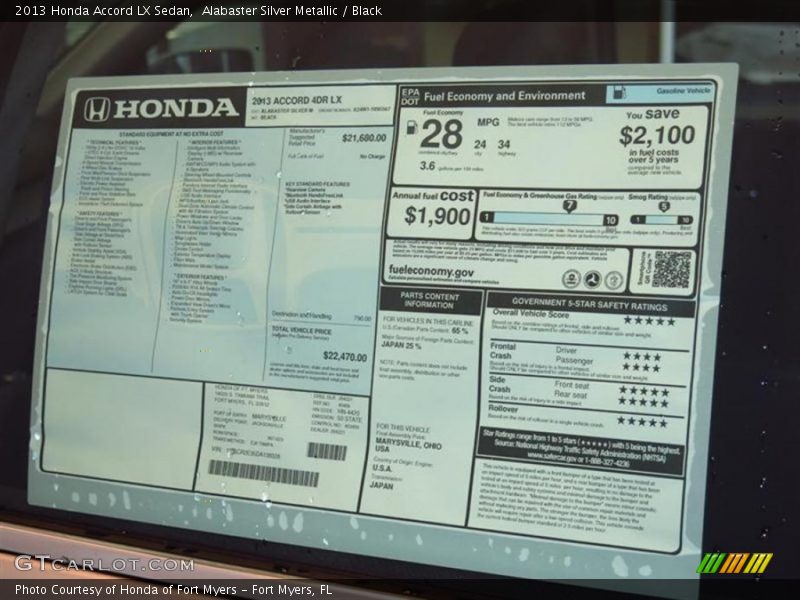The width and height of the screenshot is (800, 600).
Task: Click the small barcode above the long one
Action: 327,451
